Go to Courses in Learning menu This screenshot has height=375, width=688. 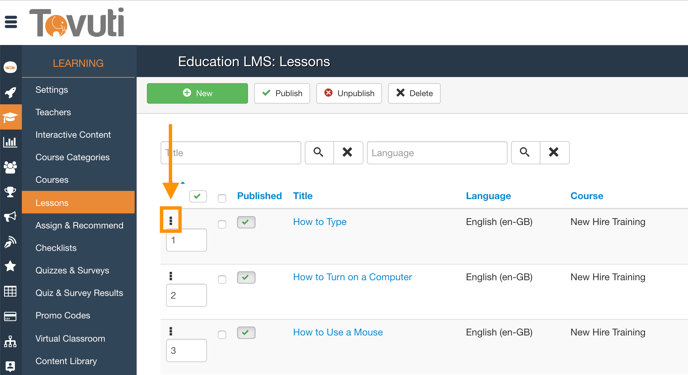52,180
